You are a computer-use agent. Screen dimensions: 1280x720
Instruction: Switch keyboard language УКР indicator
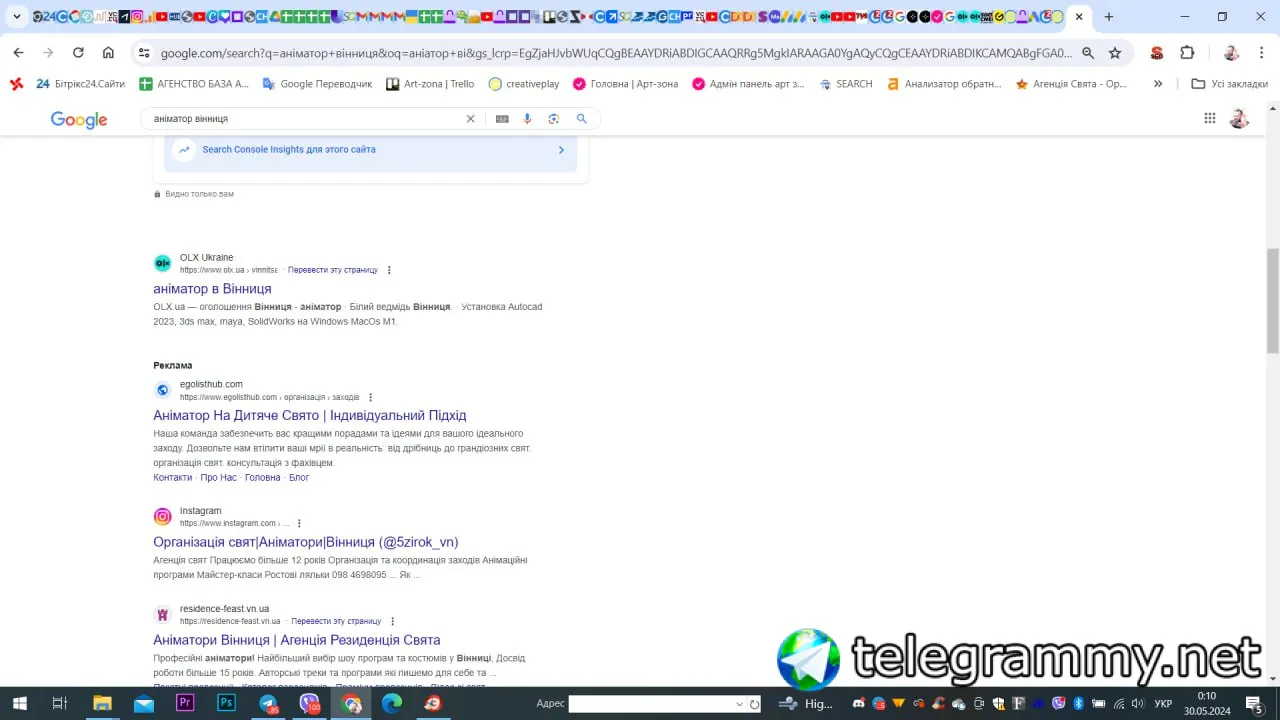tap(1163, 704)
